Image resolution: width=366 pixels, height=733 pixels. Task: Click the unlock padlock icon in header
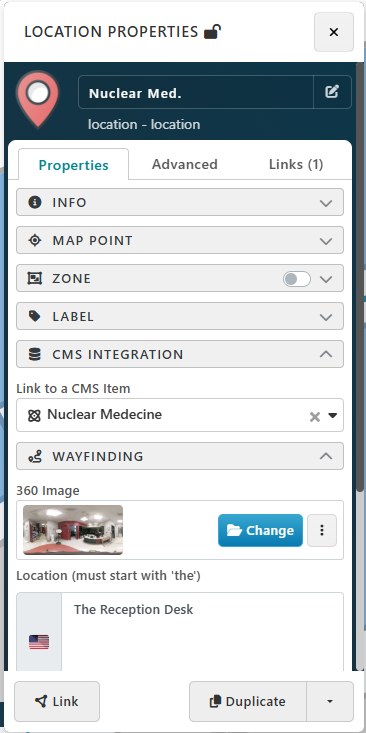(212, 32)
